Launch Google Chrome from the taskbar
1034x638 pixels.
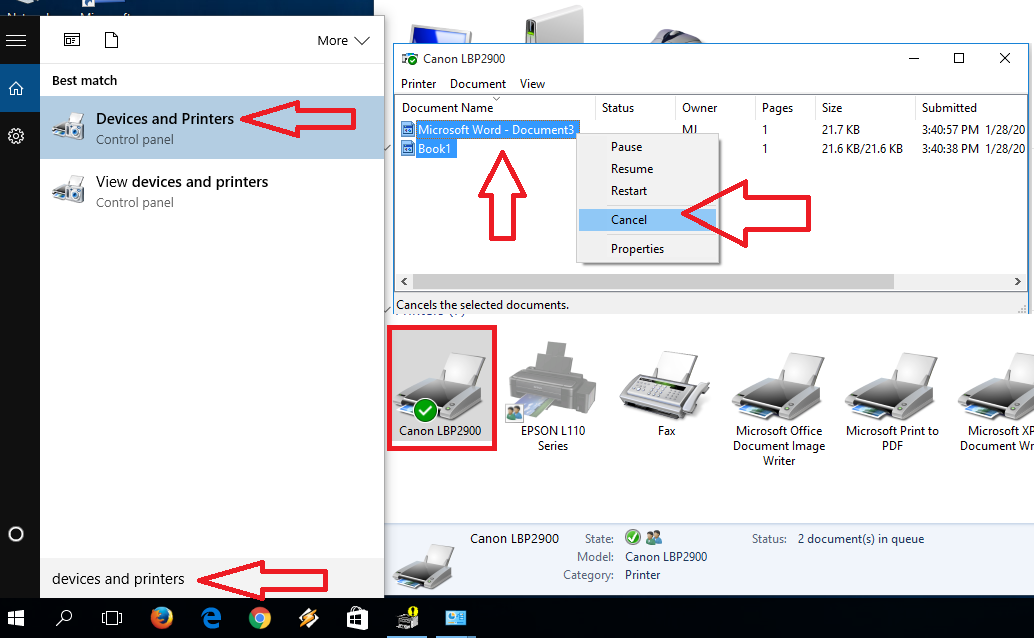[x=259, y=618]
